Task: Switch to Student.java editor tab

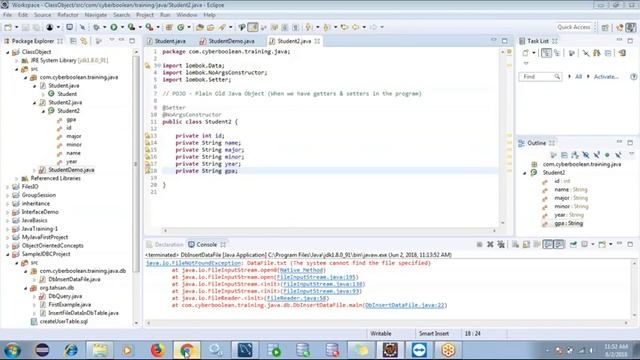Action: click(167, 41)
